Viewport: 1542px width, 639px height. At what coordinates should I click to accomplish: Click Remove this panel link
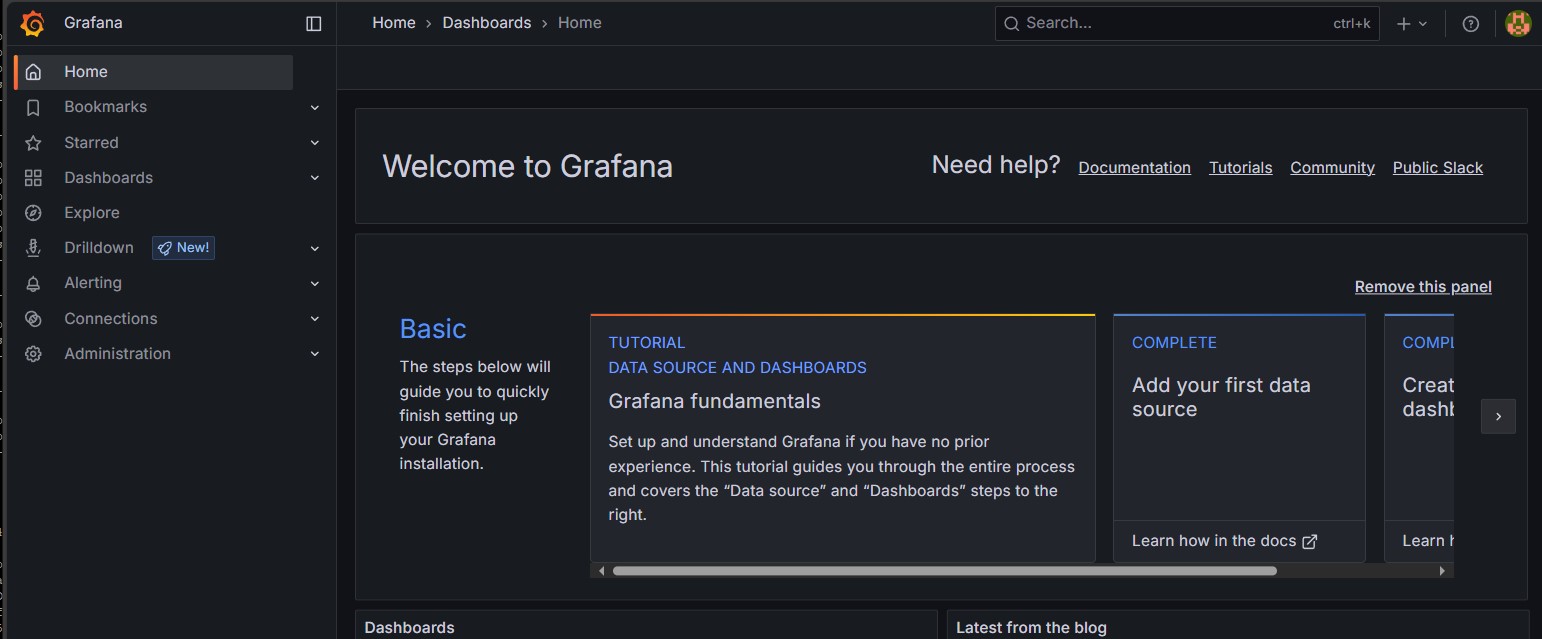pos(1422,287)
